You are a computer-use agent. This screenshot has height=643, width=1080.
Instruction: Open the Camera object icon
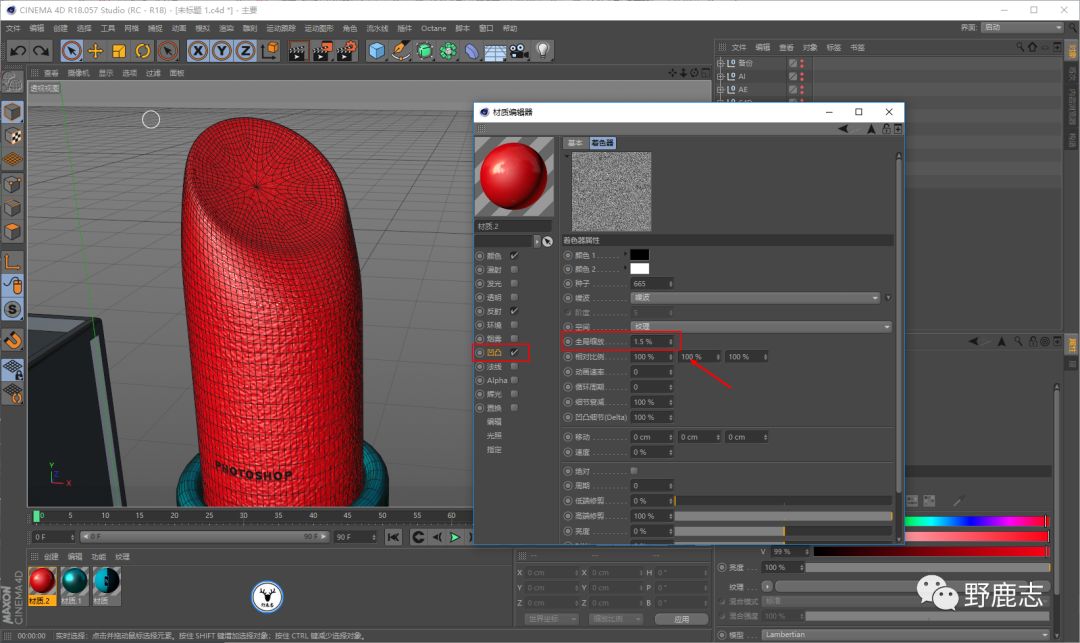[518, 51]
